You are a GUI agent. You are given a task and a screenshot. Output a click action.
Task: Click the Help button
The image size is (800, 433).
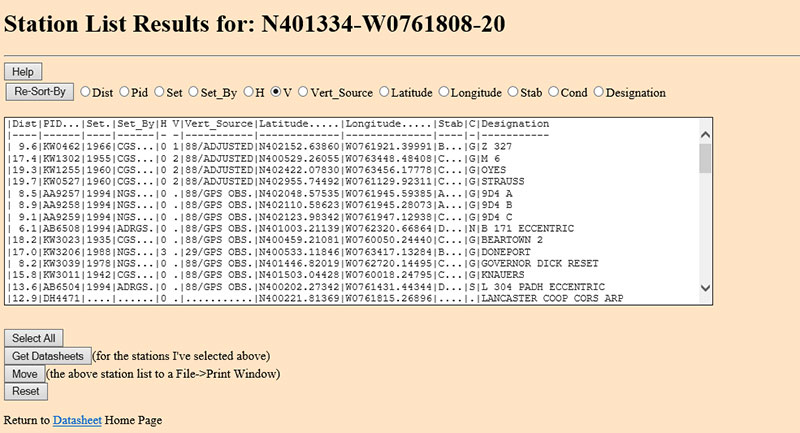pos(22,72)
